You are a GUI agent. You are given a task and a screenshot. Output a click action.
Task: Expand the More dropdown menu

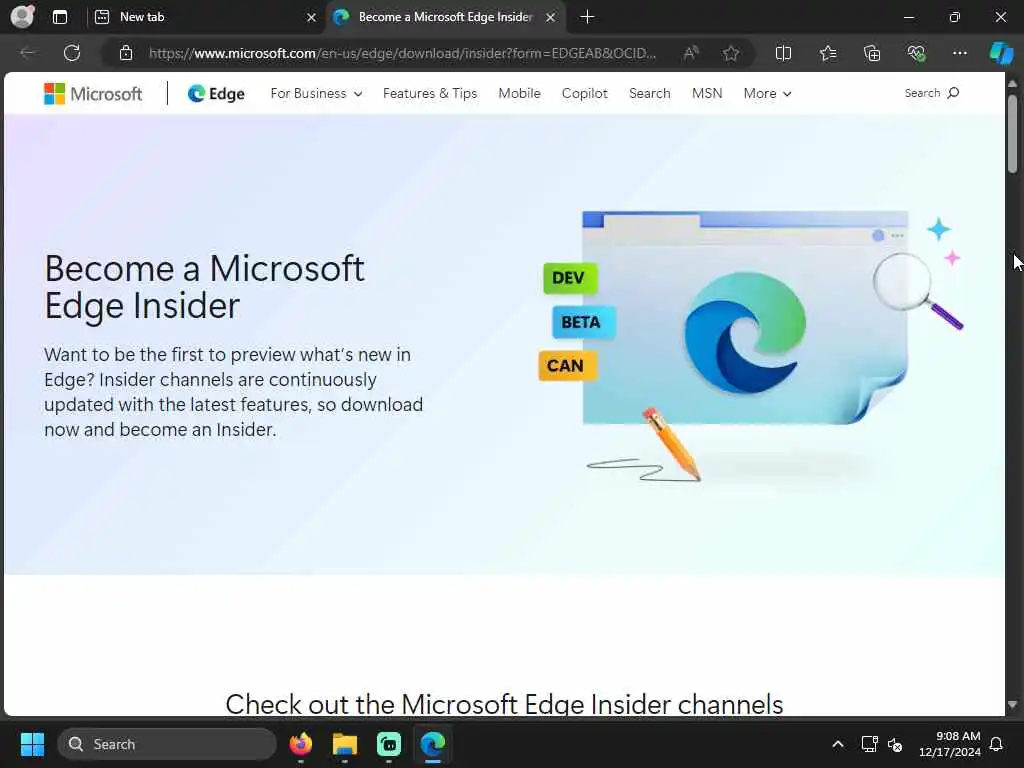pyautogui.click(x=767, y=93)
